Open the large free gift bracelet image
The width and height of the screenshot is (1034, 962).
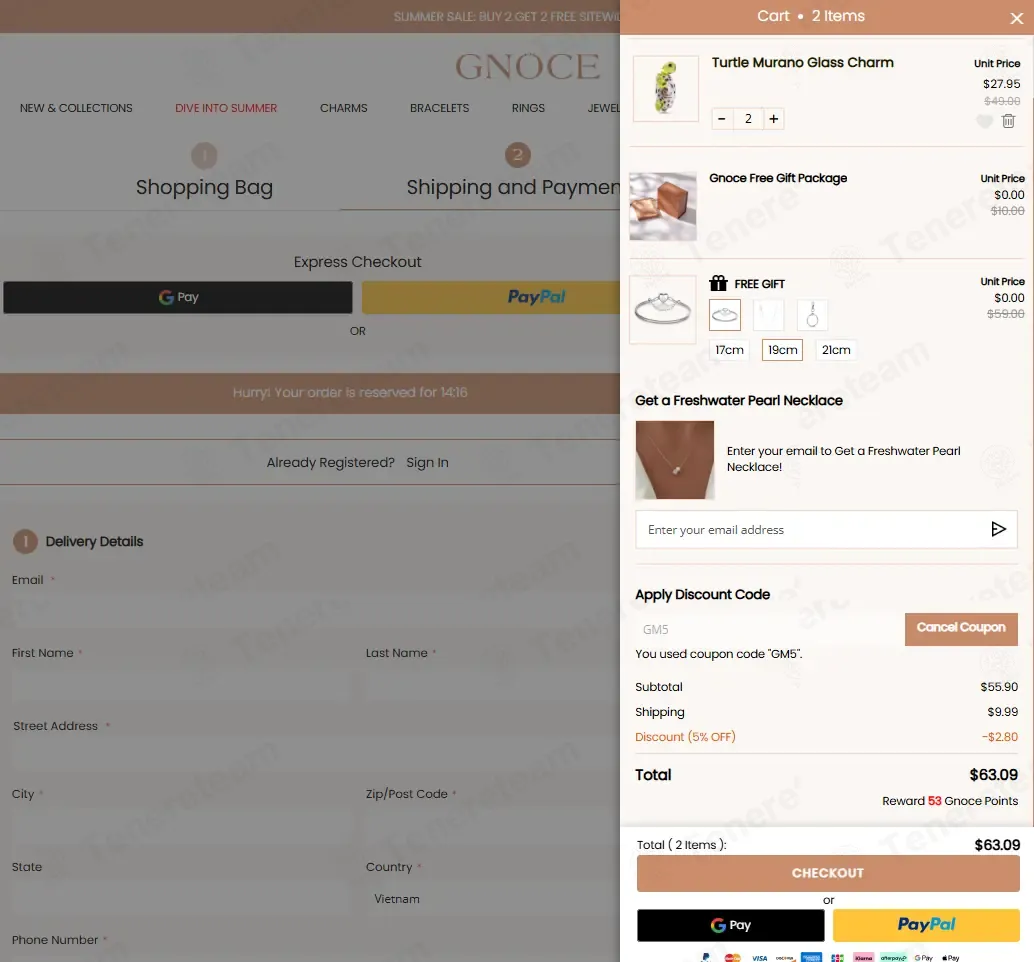663,309
